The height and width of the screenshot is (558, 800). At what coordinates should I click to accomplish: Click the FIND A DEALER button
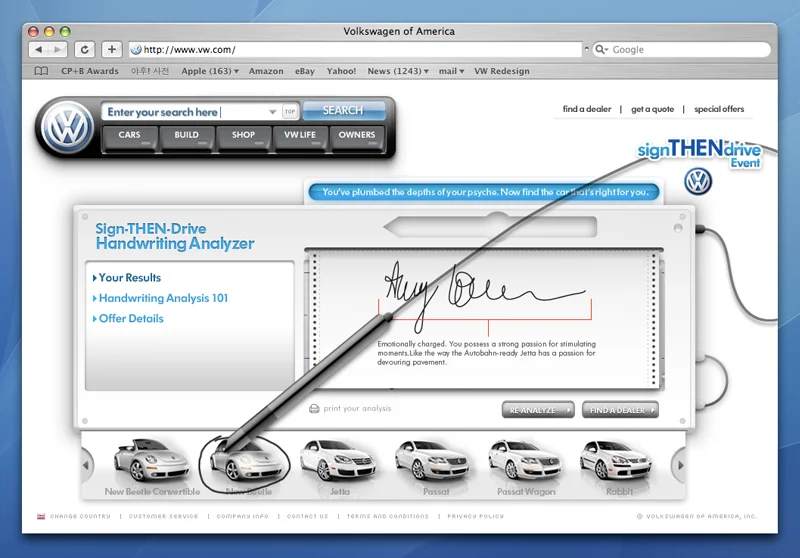point(620,410)
